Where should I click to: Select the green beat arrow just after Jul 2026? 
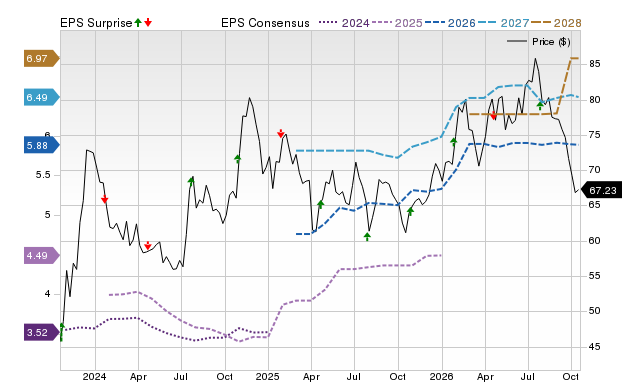pyautogui.click(x=540, y=106)
